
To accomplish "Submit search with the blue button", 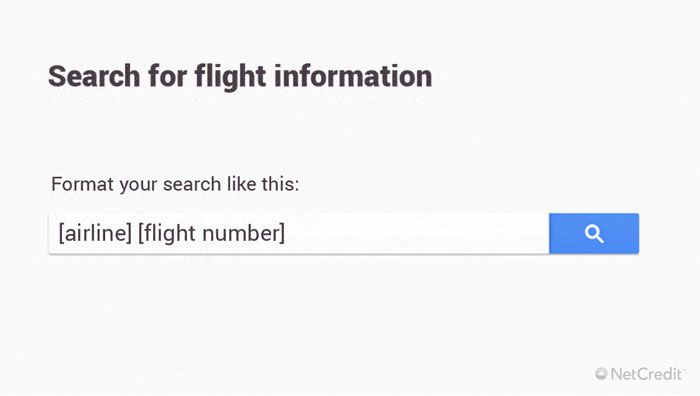I will coord(594,233).
